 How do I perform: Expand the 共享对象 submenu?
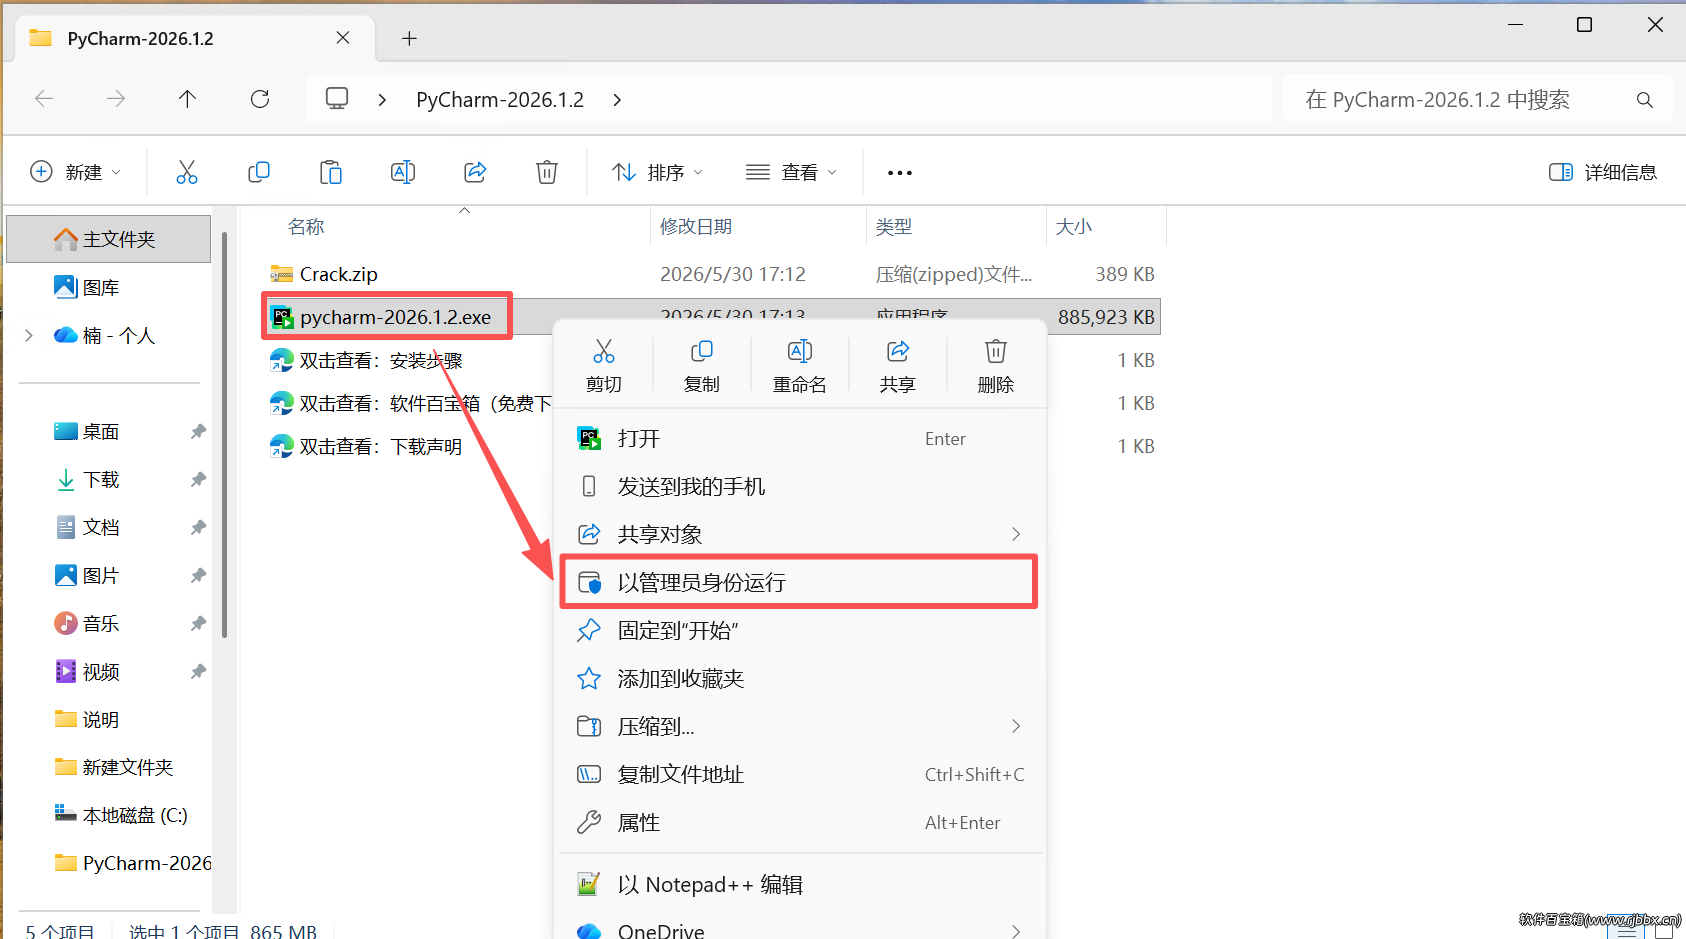1016,534
